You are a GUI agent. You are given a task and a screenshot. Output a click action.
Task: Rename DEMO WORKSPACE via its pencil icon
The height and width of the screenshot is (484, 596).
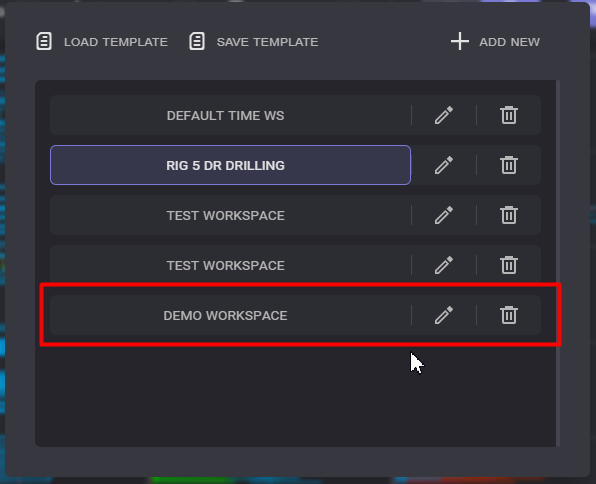(x=444, y=315)
